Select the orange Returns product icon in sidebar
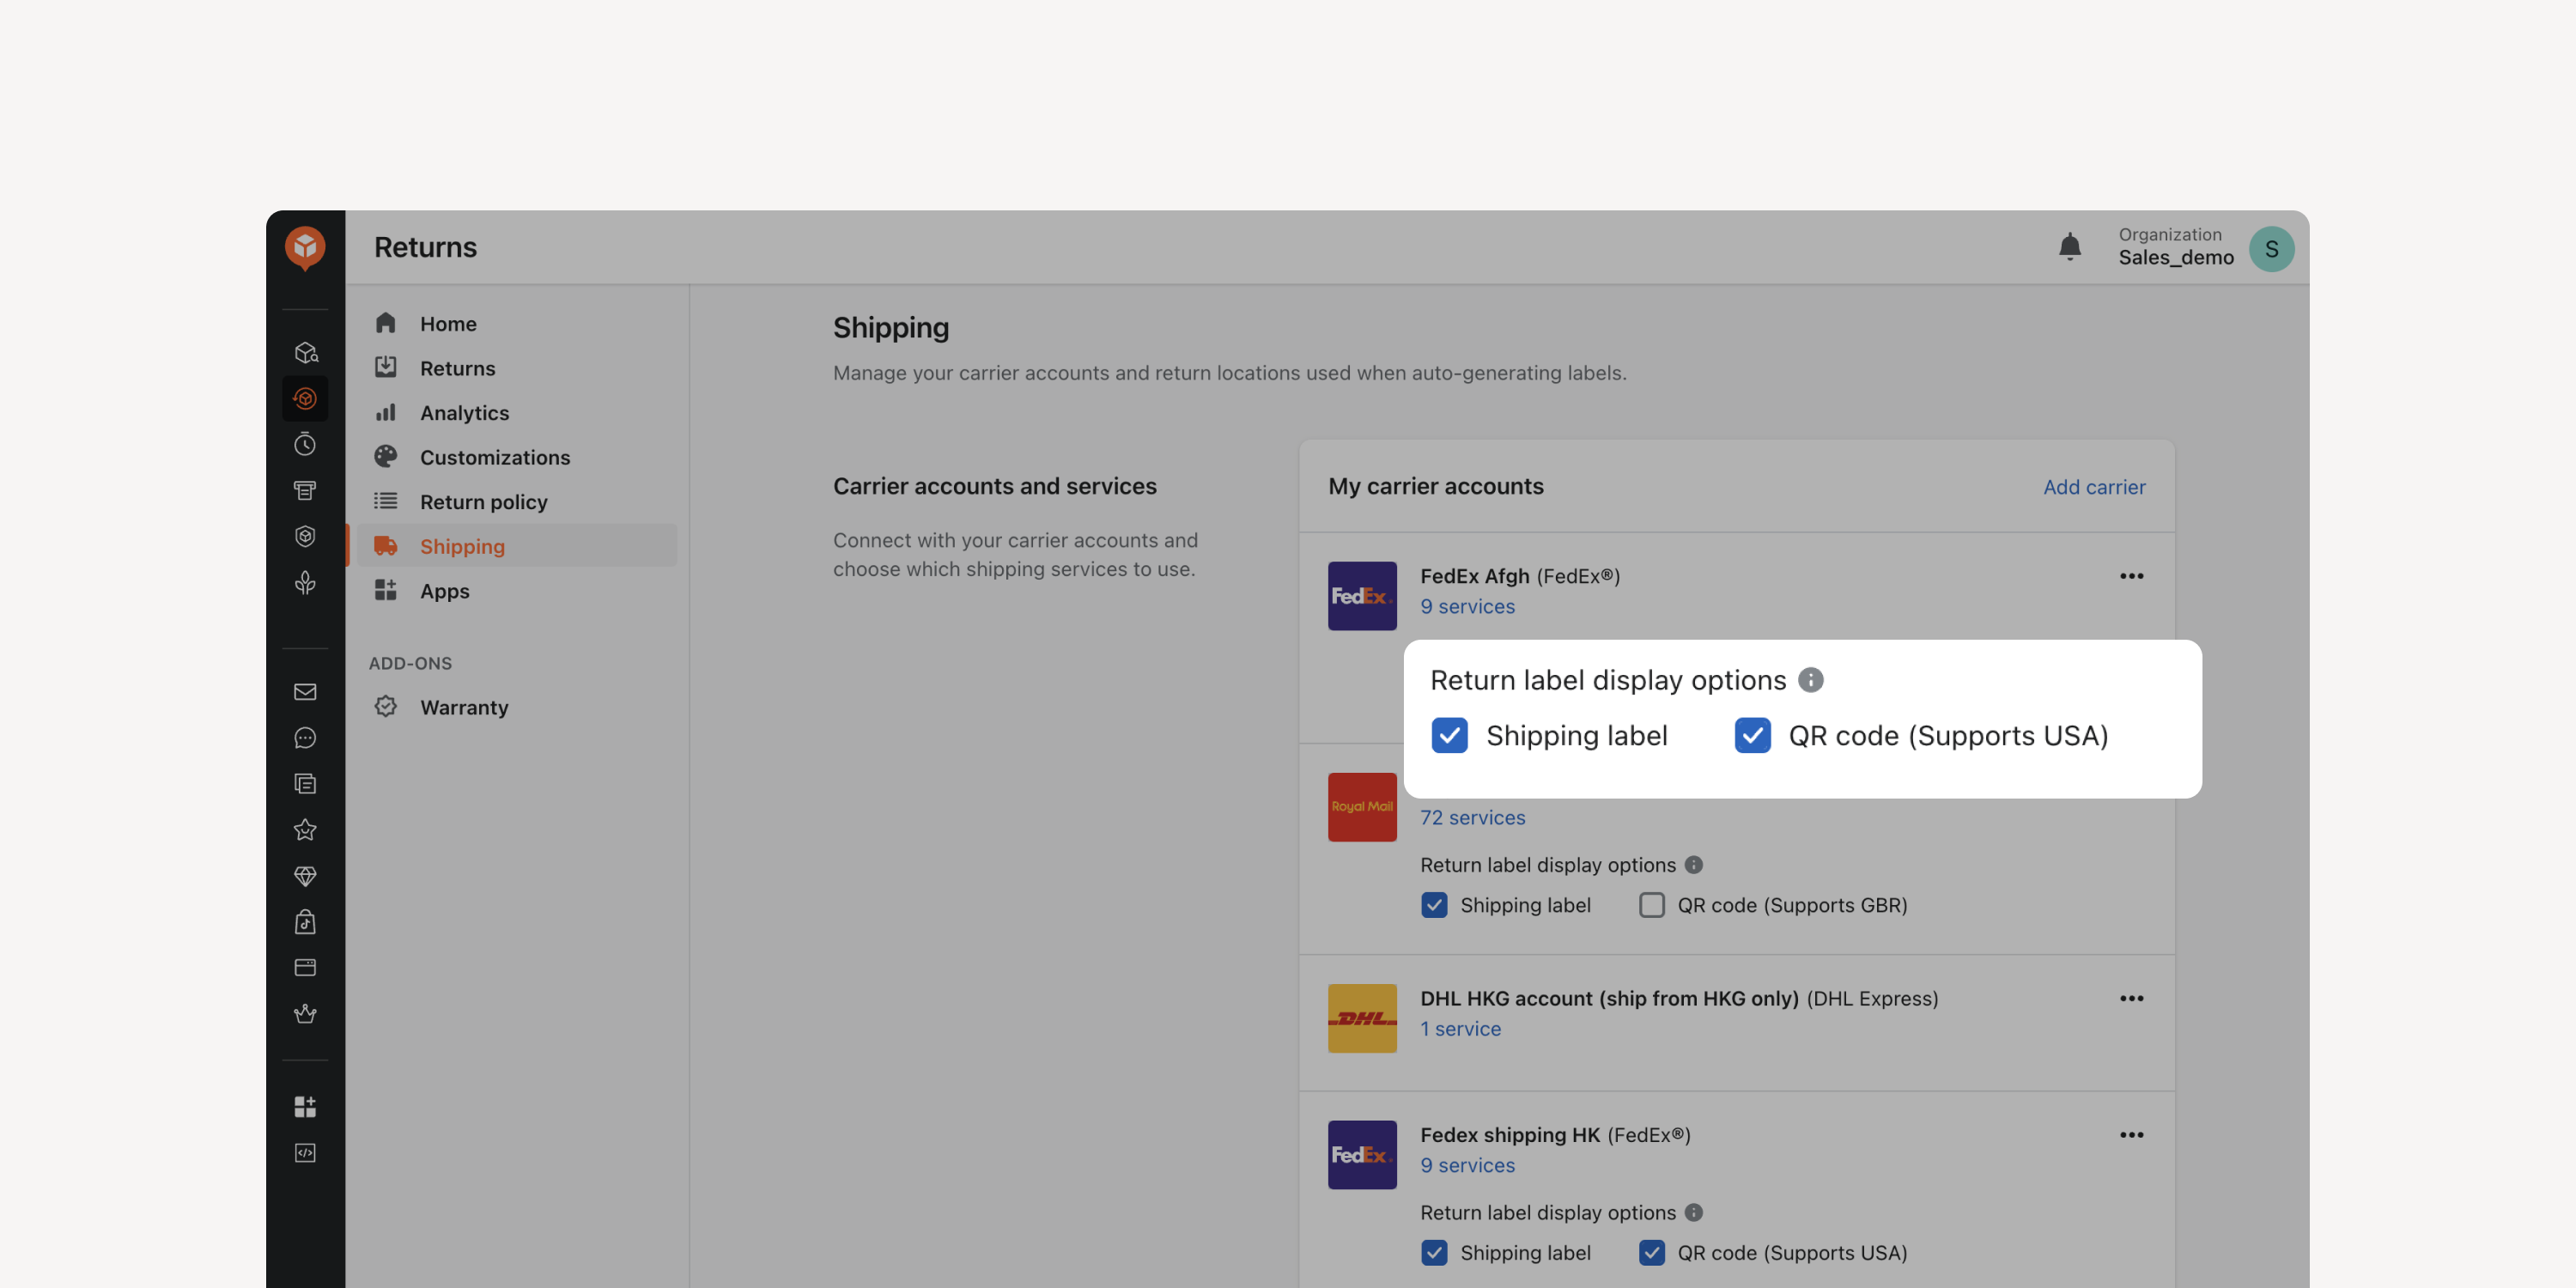This screenshot has width=2576, height=1288. click(x=305, y=398)
